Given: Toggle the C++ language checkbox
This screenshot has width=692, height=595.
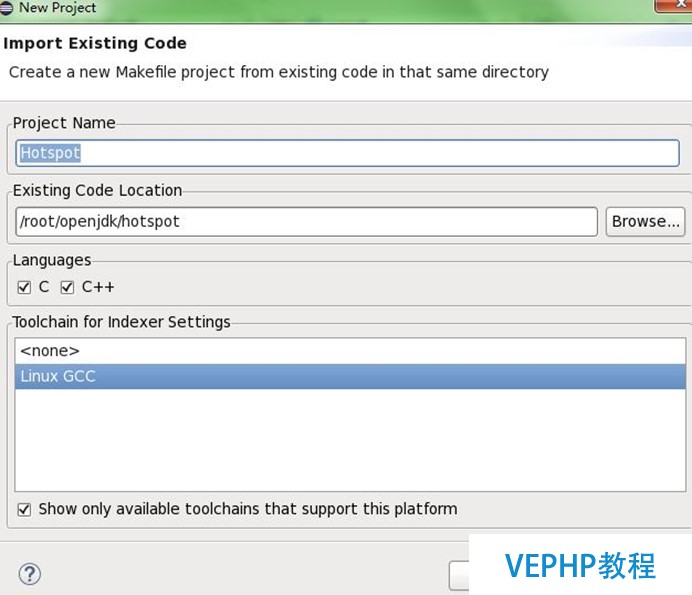Looking at the screenshot, I should pyautogui.click(x=67, y=287).
